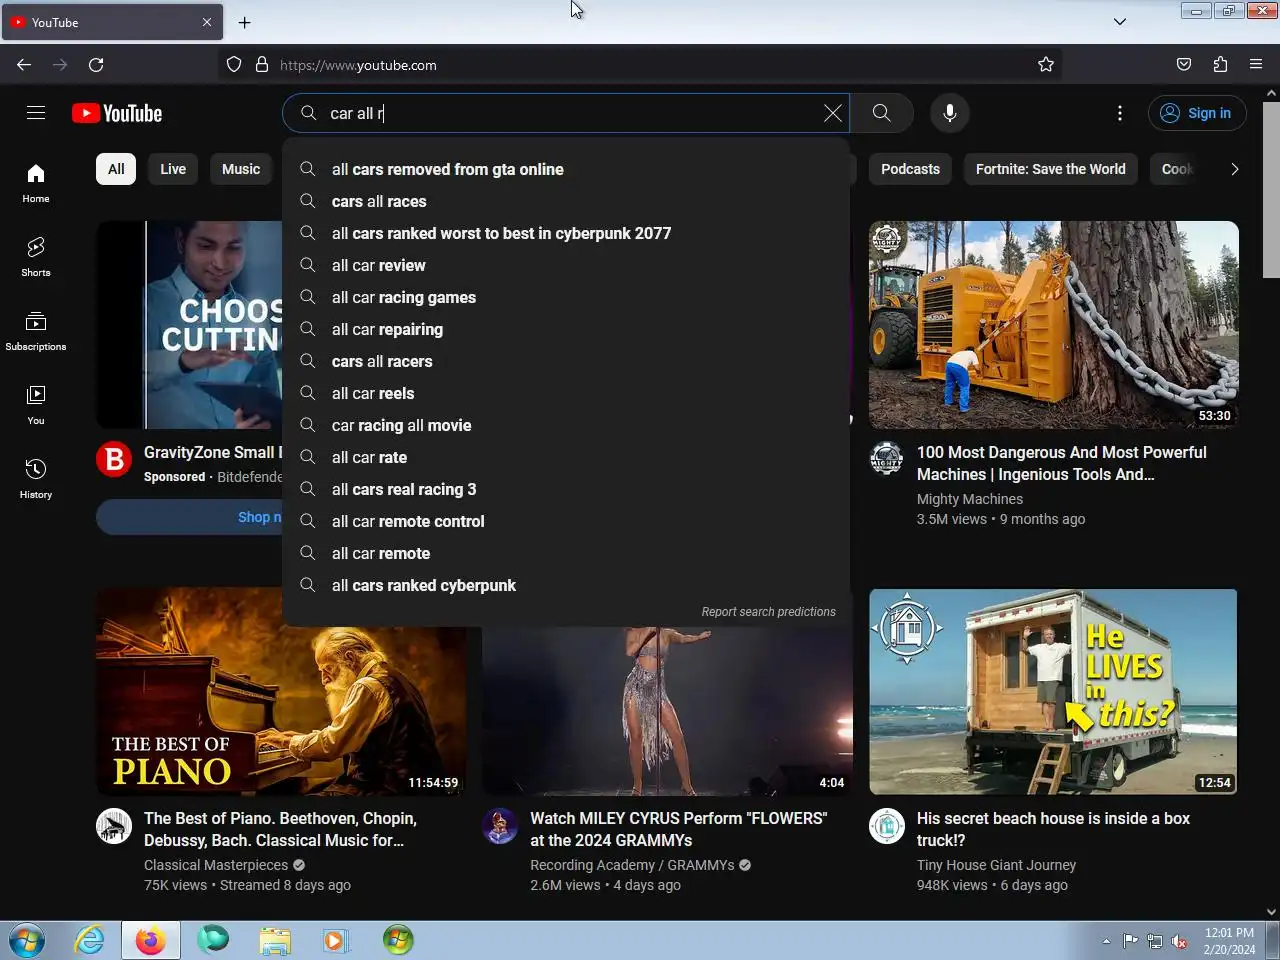Open YouTube settings three-dot menu

tap(1120, 113)
